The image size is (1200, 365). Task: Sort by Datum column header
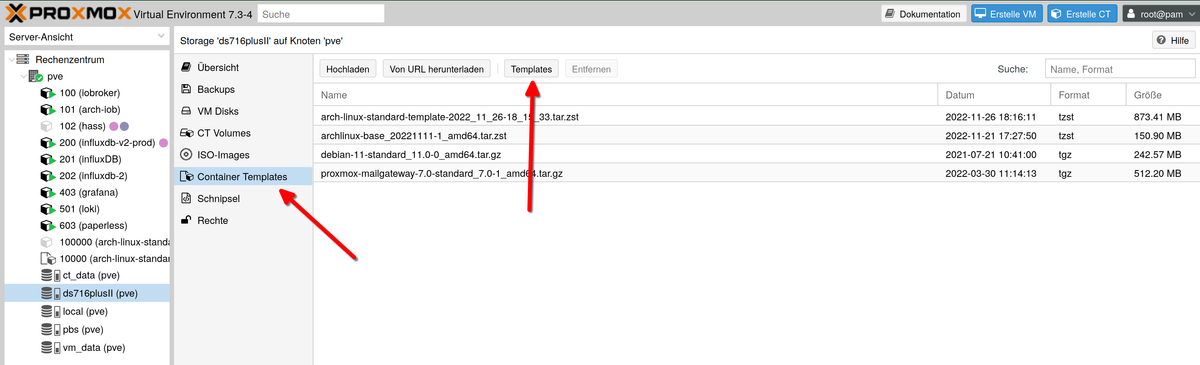click(x=994, y=95)
